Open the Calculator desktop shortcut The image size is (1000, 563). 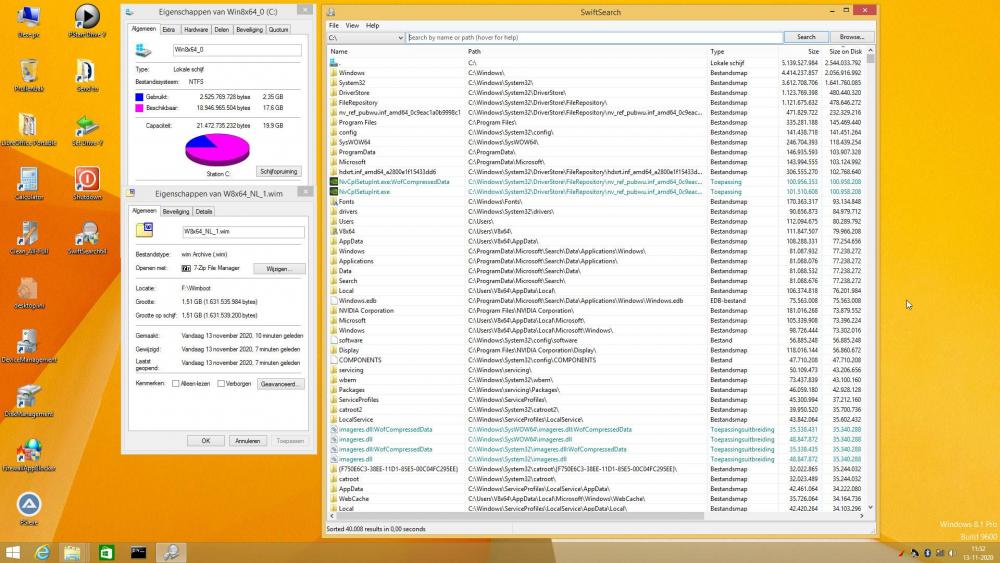(x=28, y=180)
